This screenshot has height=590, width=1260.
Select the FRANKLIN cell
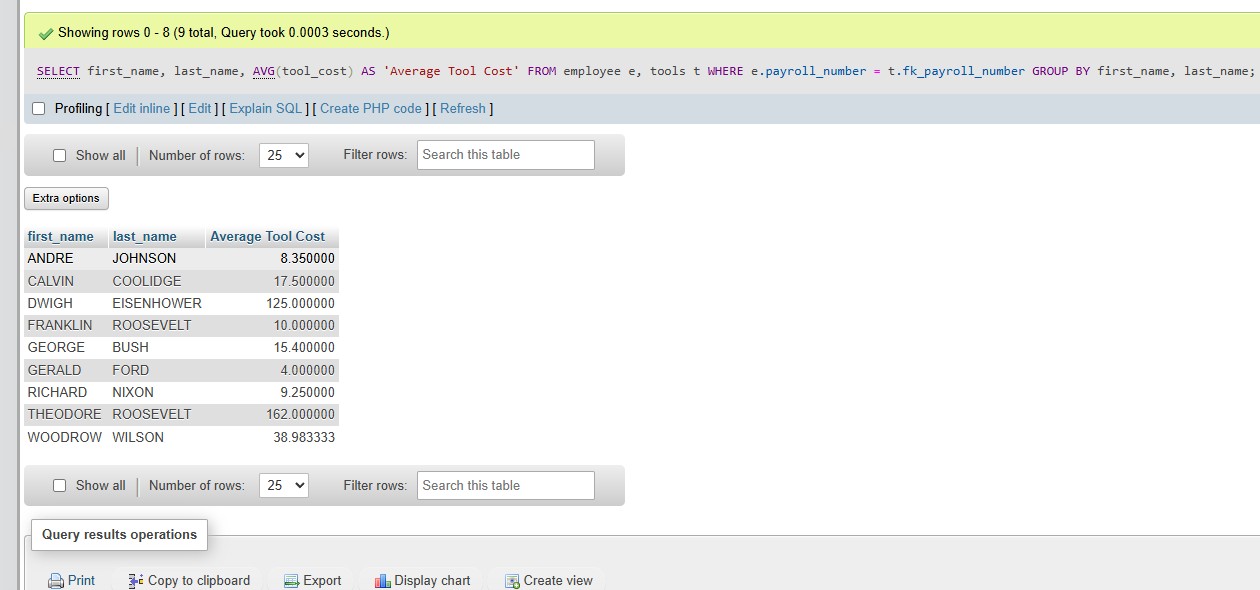pos(66,325)
